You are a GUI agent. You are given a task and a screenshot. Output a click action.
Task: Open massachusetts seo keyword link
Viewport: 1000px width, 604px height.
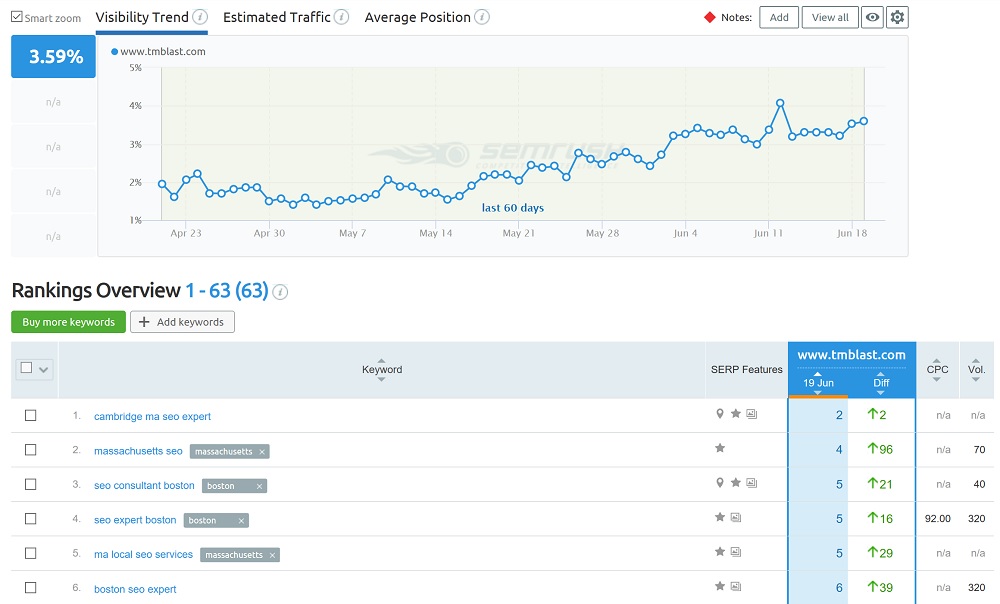pos(138,451)
